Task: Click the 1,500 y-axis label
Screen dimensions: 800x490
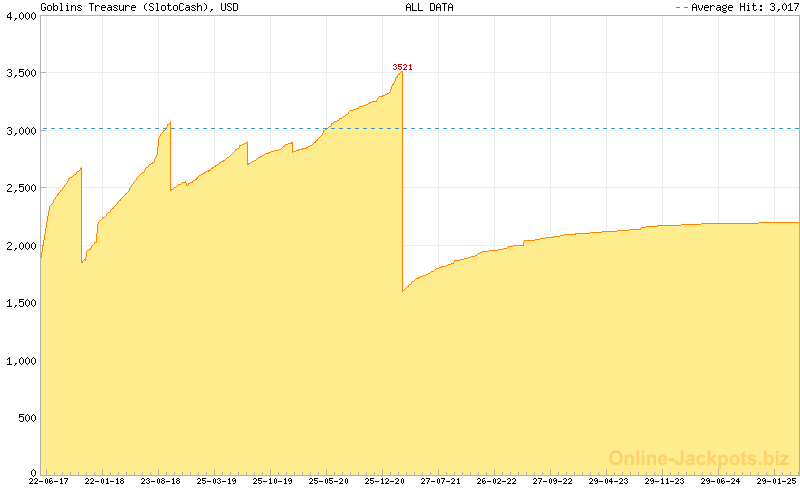Action: click(x=20, y=303)
